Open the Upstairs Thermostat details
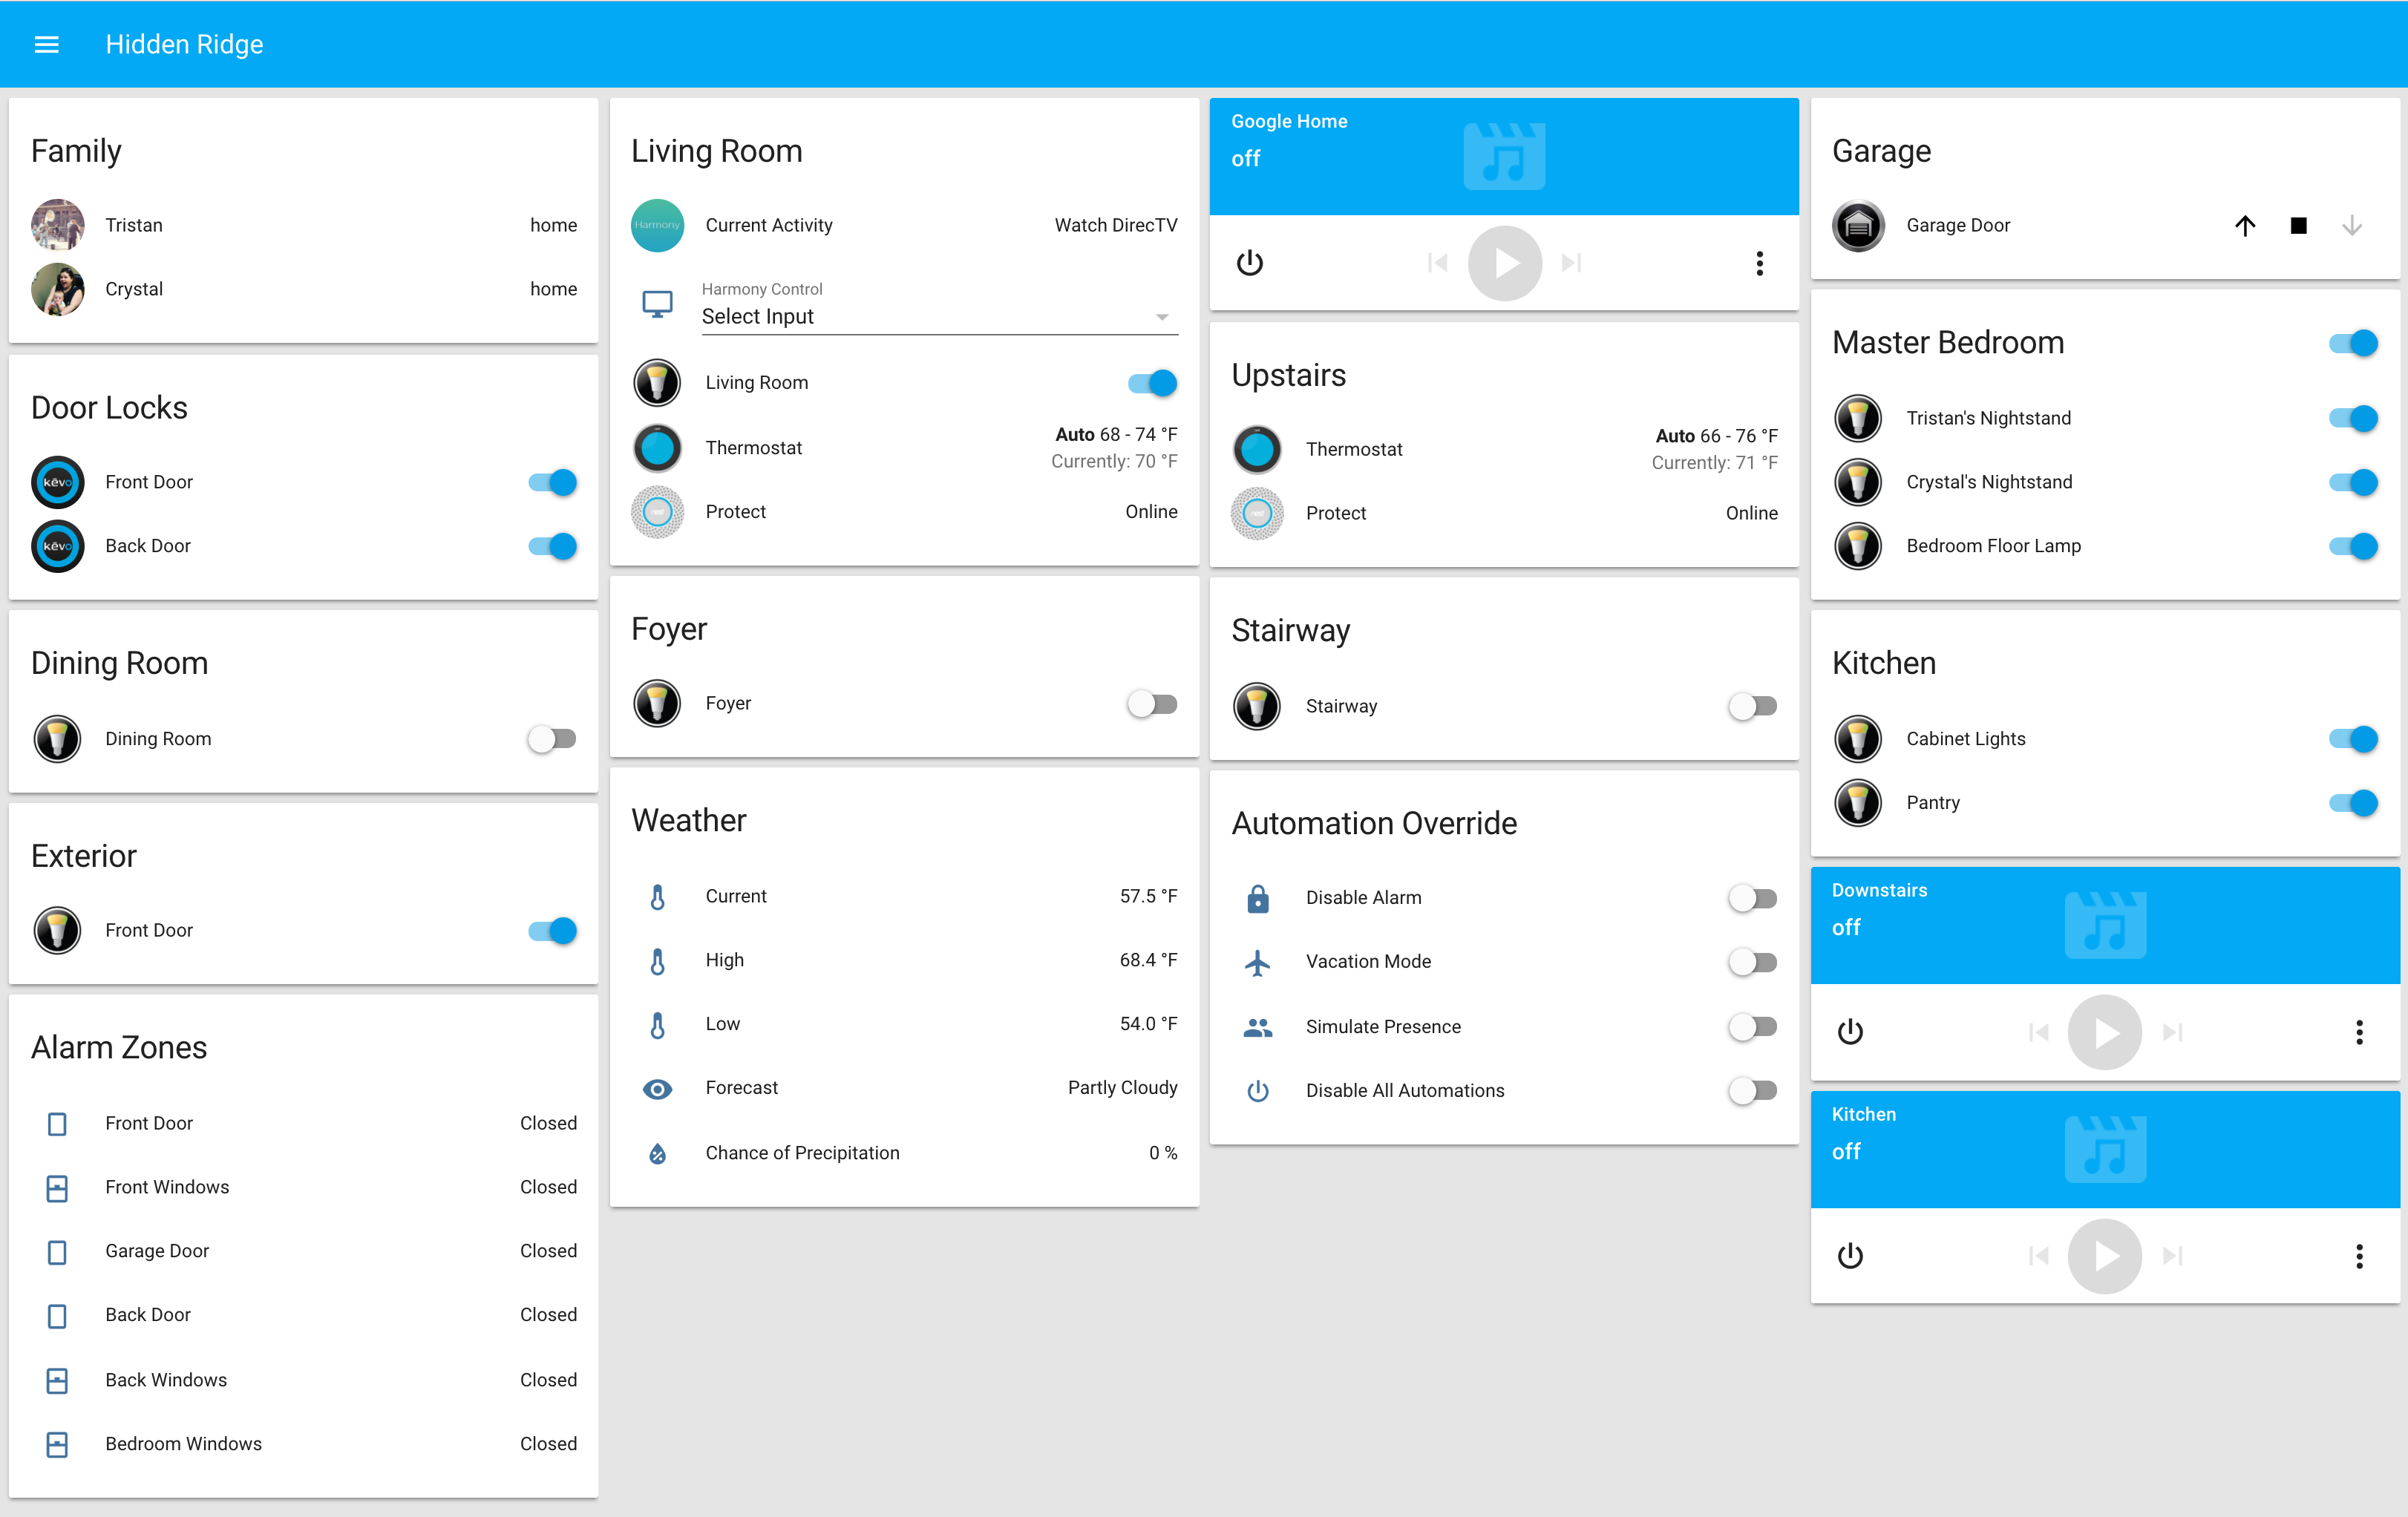This screenshot has height=1517, width=2408. 1353,450
